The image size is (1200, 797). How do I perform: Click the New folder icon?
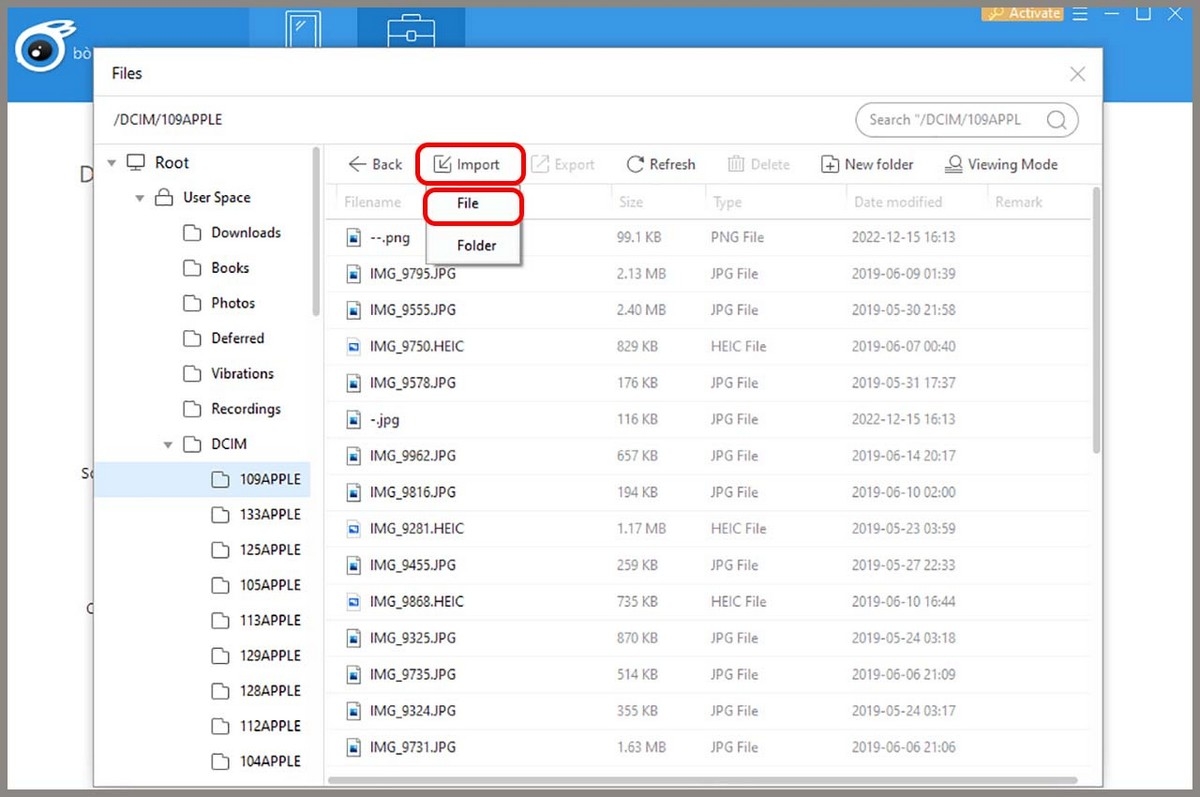[829, 164]
